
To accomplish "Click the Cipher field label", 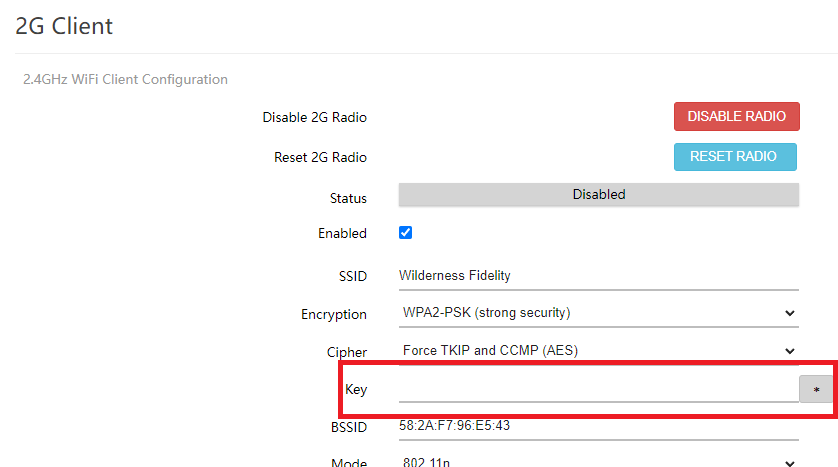I will (x=347, y=352).
